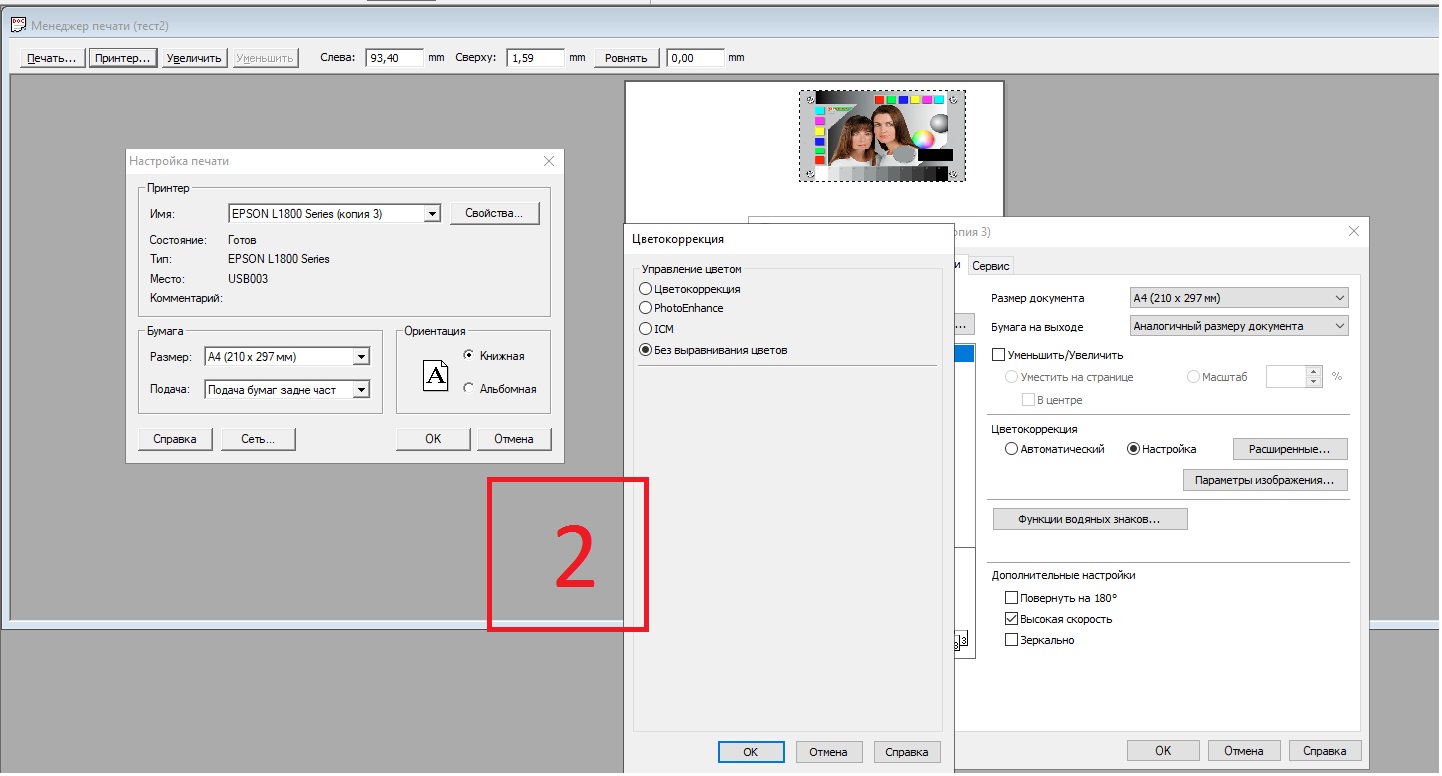Click the Уменьшить toolbar button
This screenshot has height=776, width=1442.
265,58
